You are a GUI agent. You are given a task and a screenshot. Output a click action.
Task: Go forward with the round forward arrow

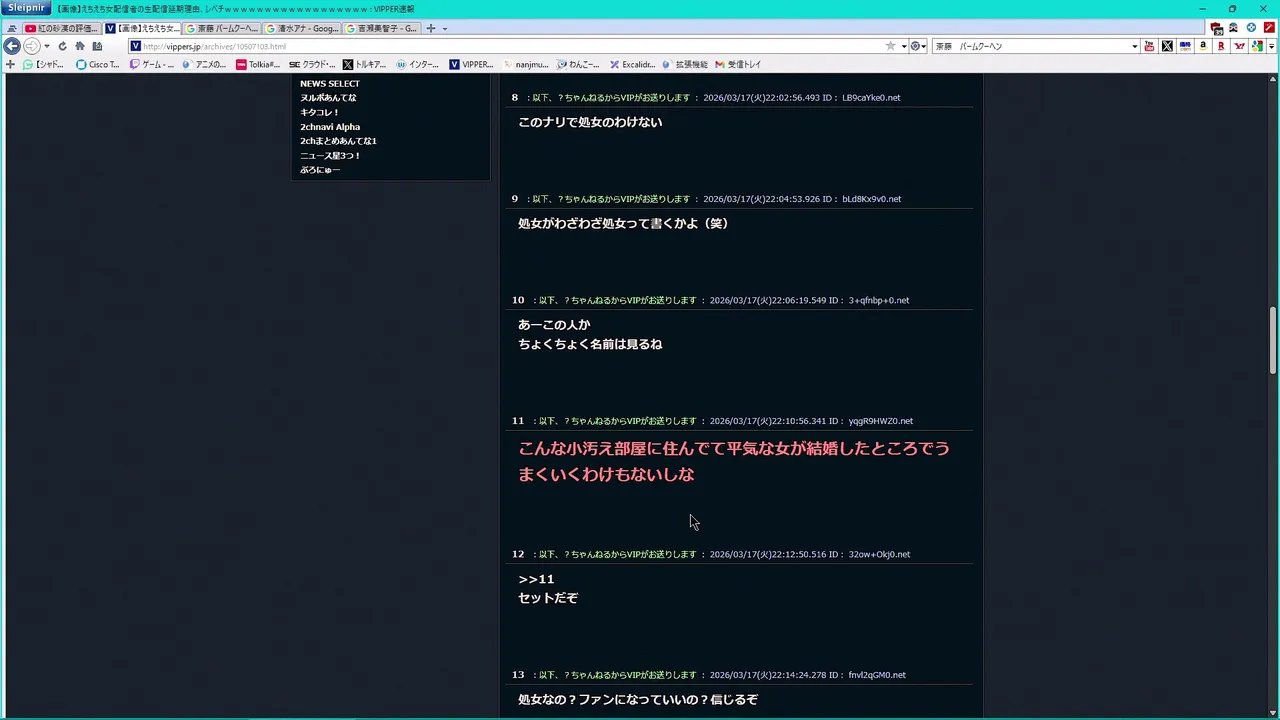[32, 46]
